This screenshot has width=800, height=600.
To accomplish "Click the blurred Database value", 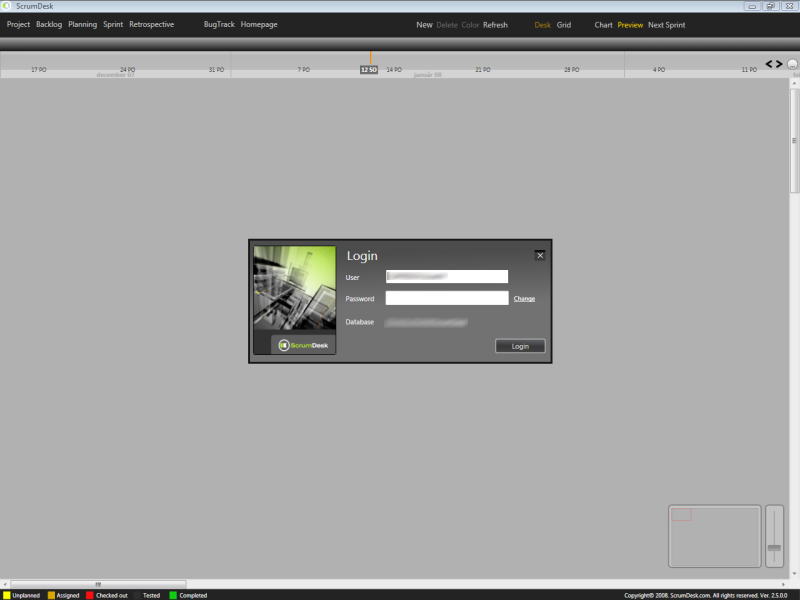I will [x=426, y=322].
